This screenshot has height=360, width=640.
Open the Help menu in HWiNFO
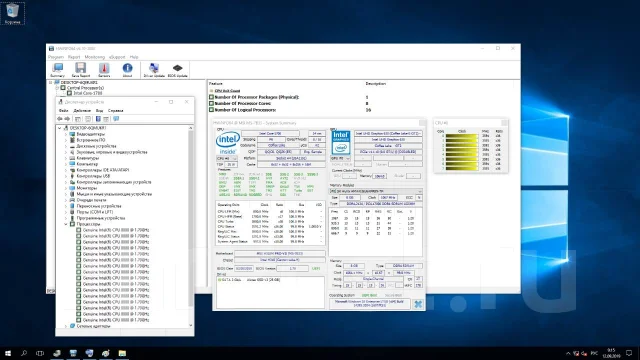134,57
